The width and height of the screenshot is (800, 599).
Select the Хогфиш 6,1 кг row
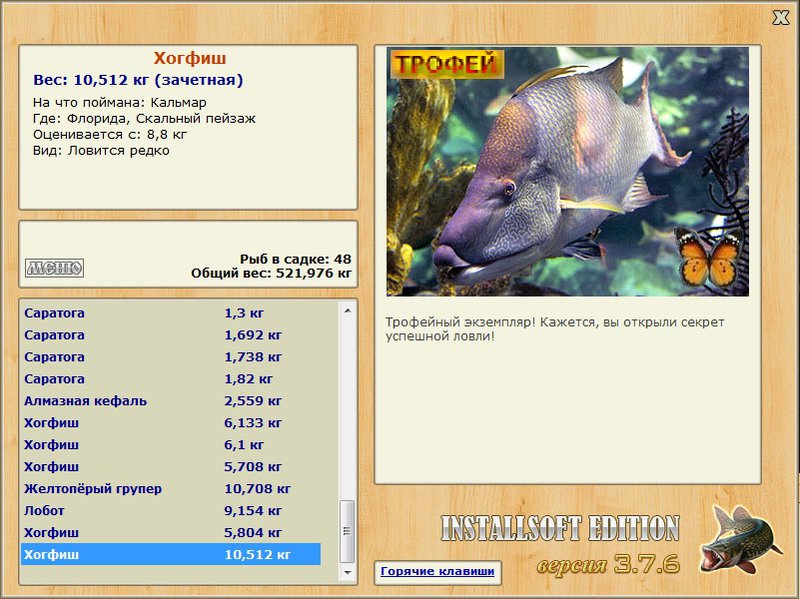tap(171, 444)
